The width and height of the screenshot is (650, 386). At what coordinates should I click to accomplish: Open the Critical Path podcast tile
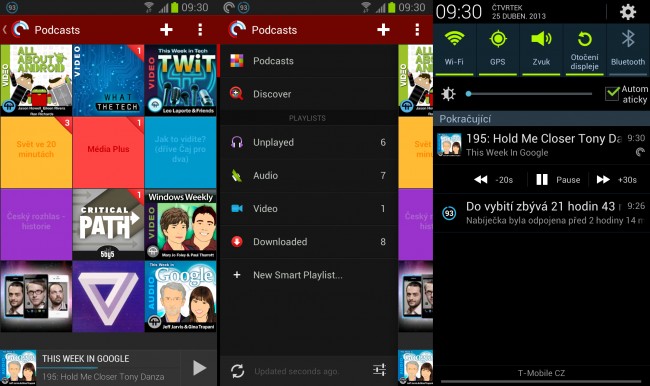click(108, 224)
